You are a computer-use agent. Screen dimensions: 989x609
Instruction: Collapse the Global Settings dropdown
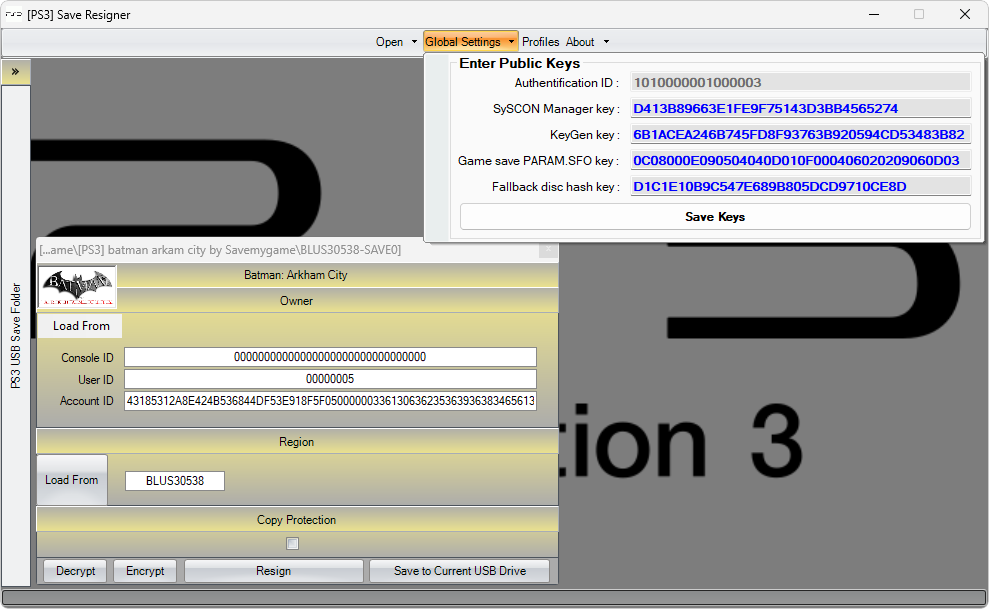tap(511, 42)
